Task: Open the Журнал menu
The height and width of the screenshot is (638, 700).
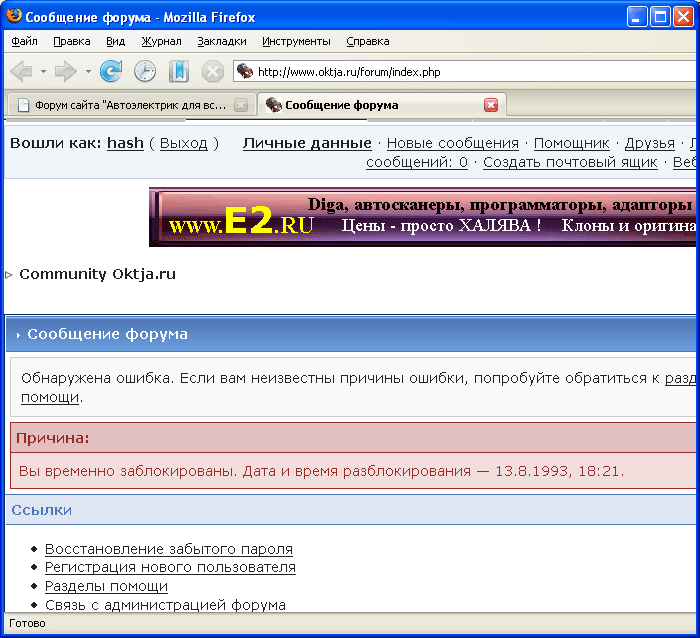Action: (x=162, y=42)
